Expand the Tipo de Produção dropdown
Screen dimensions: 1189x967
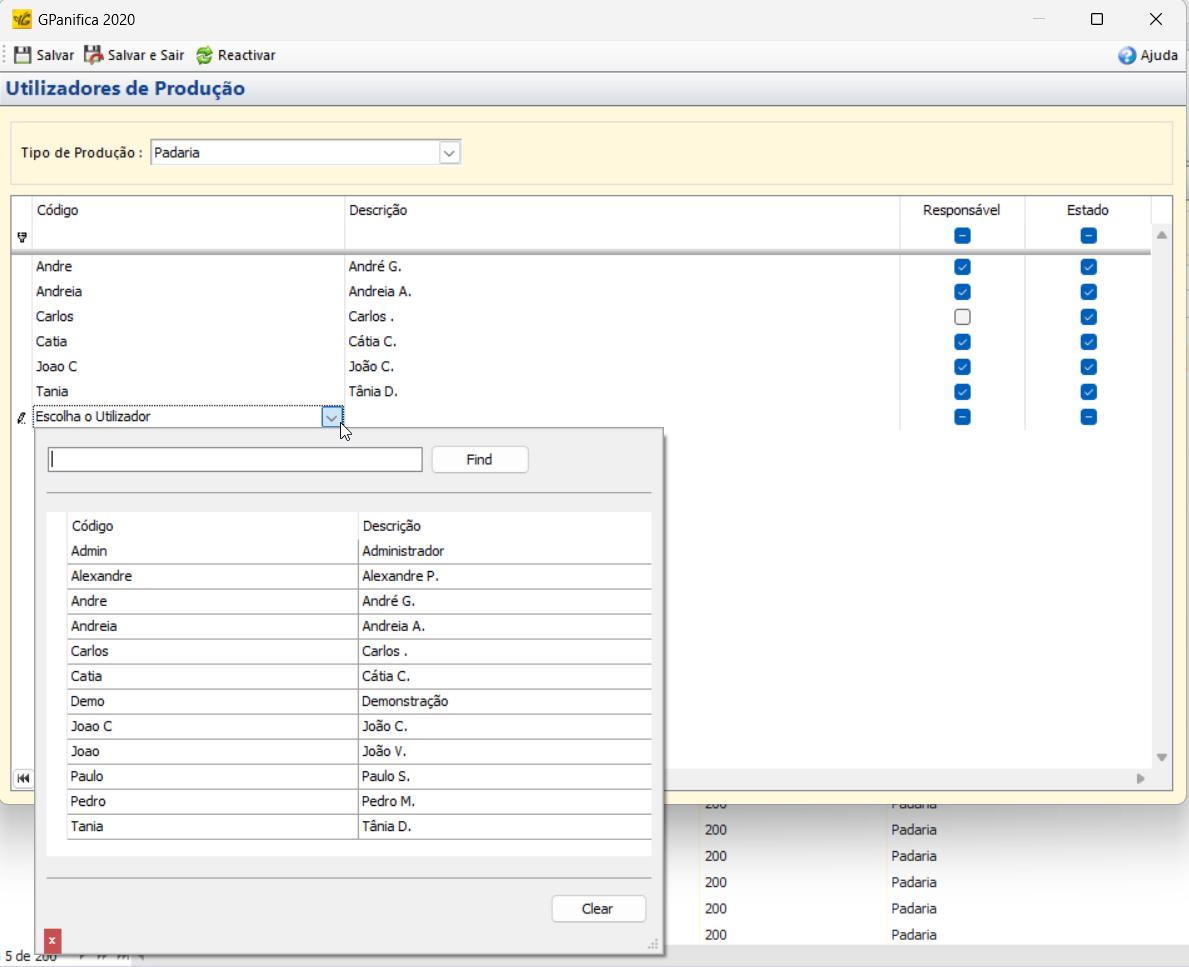(450, 153)
